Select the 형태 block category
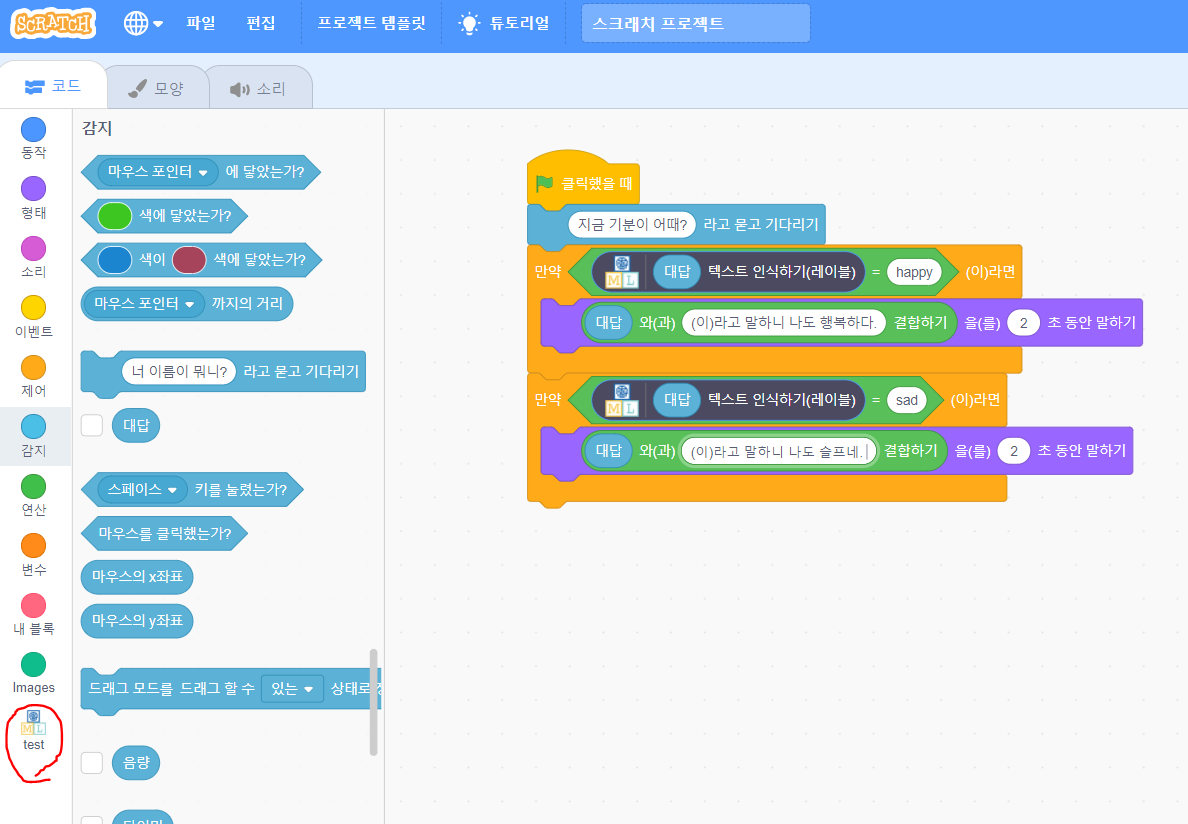 pos(33,198)
